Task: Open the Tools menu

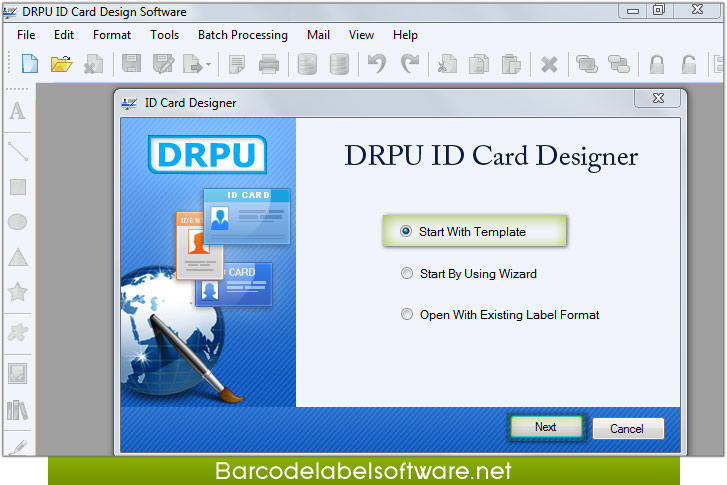Action: click(164, 35)
